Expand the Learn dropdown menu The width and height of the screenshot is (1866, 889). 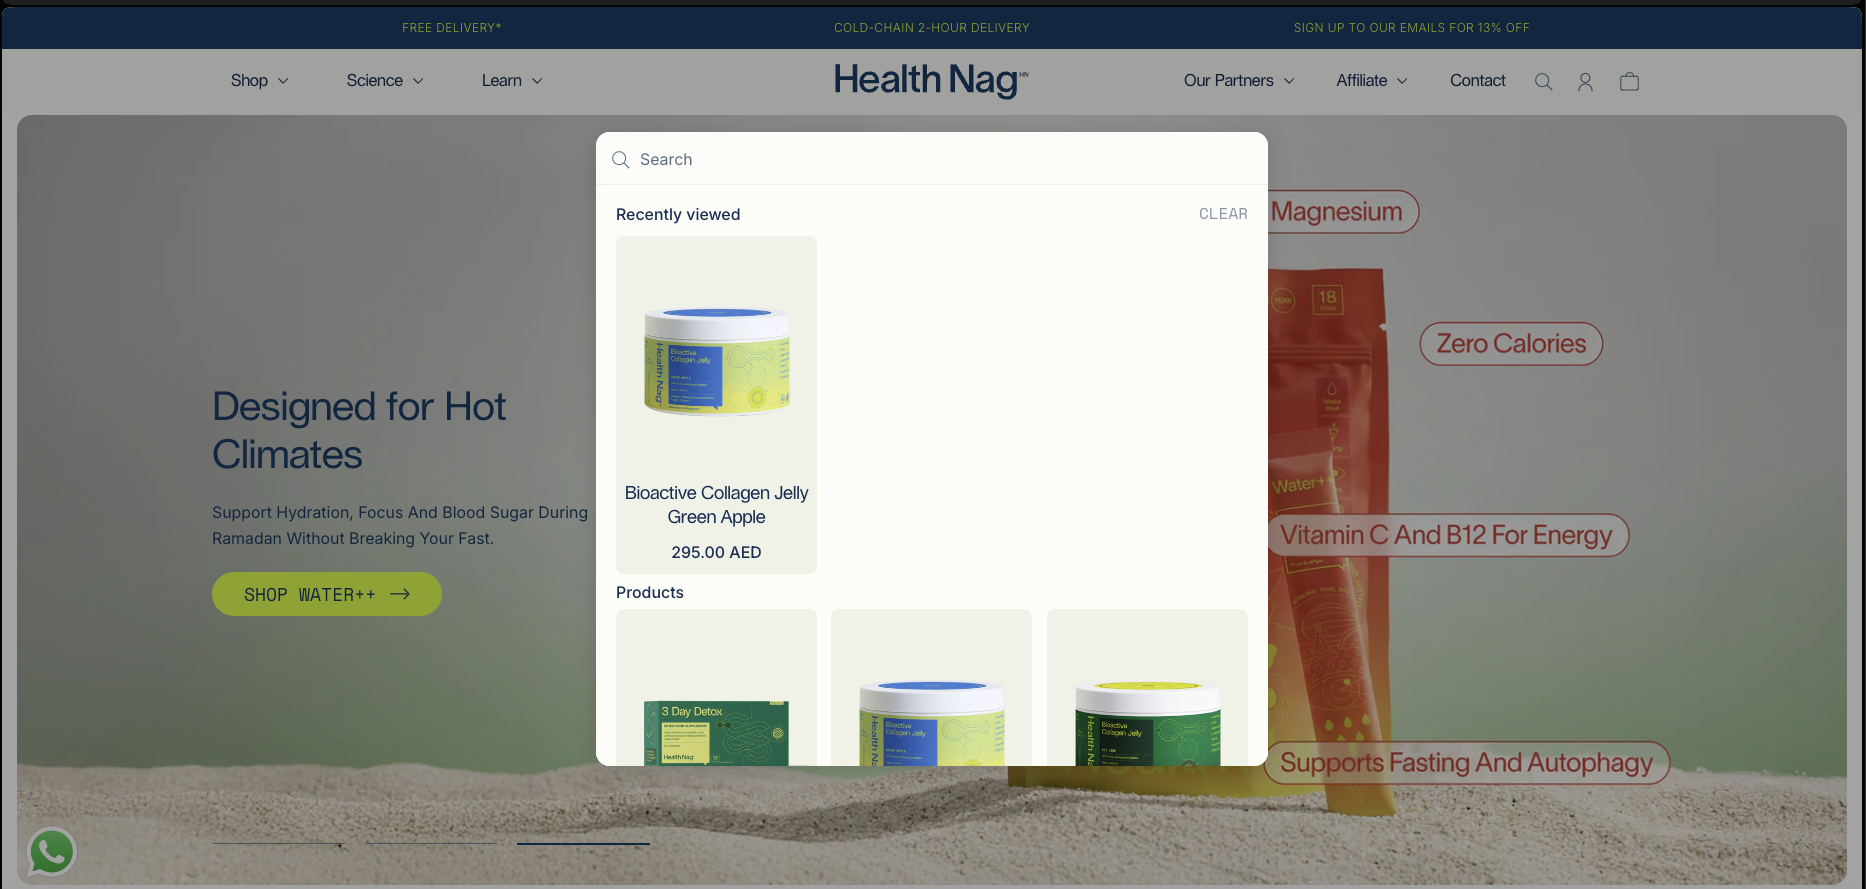[512, 81]
